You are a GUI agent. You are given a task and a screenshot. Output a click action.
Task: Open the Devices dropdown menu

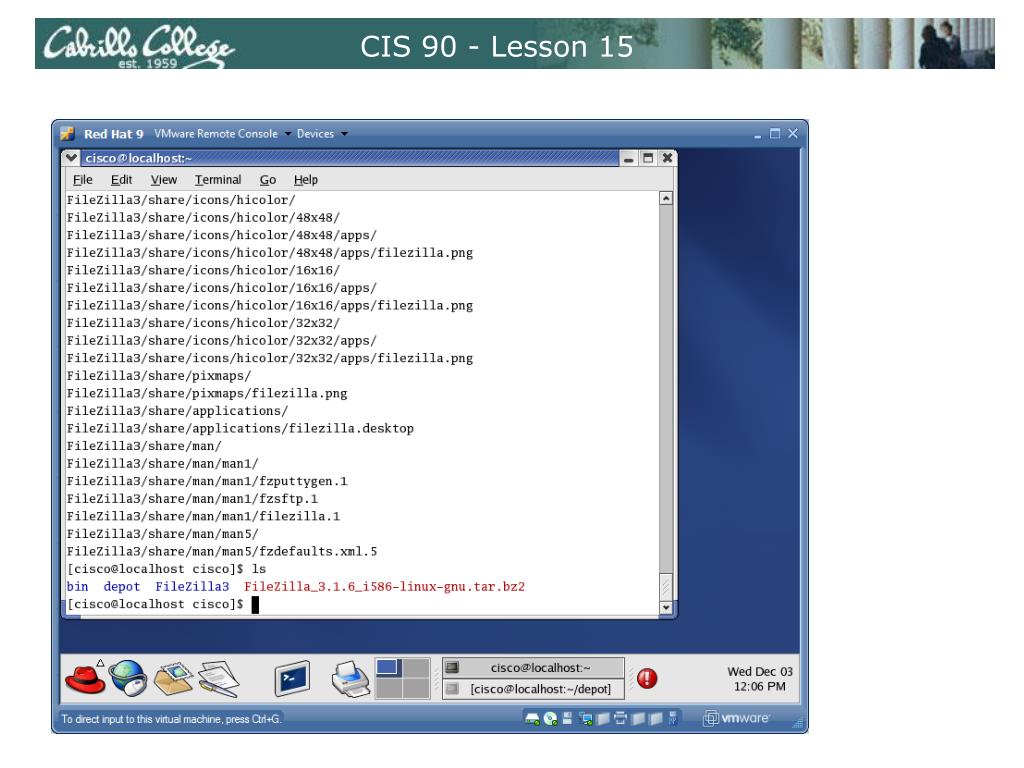[x=322, y=134]
